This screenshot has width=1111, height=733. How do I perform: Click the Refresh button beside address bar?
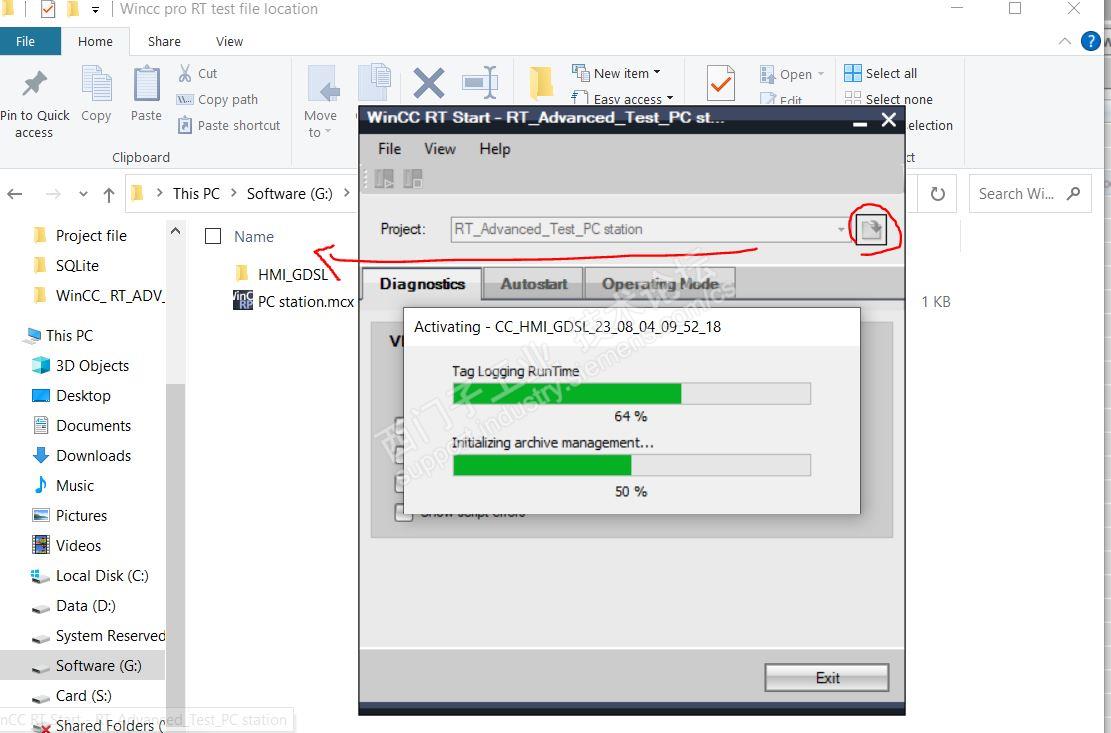point(937,194)
